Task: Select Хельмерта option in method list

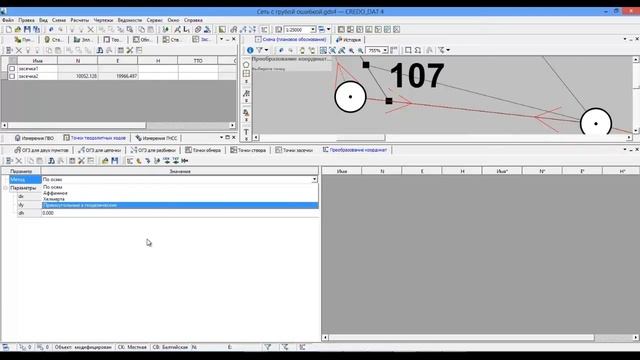Action: click(180, 199)
